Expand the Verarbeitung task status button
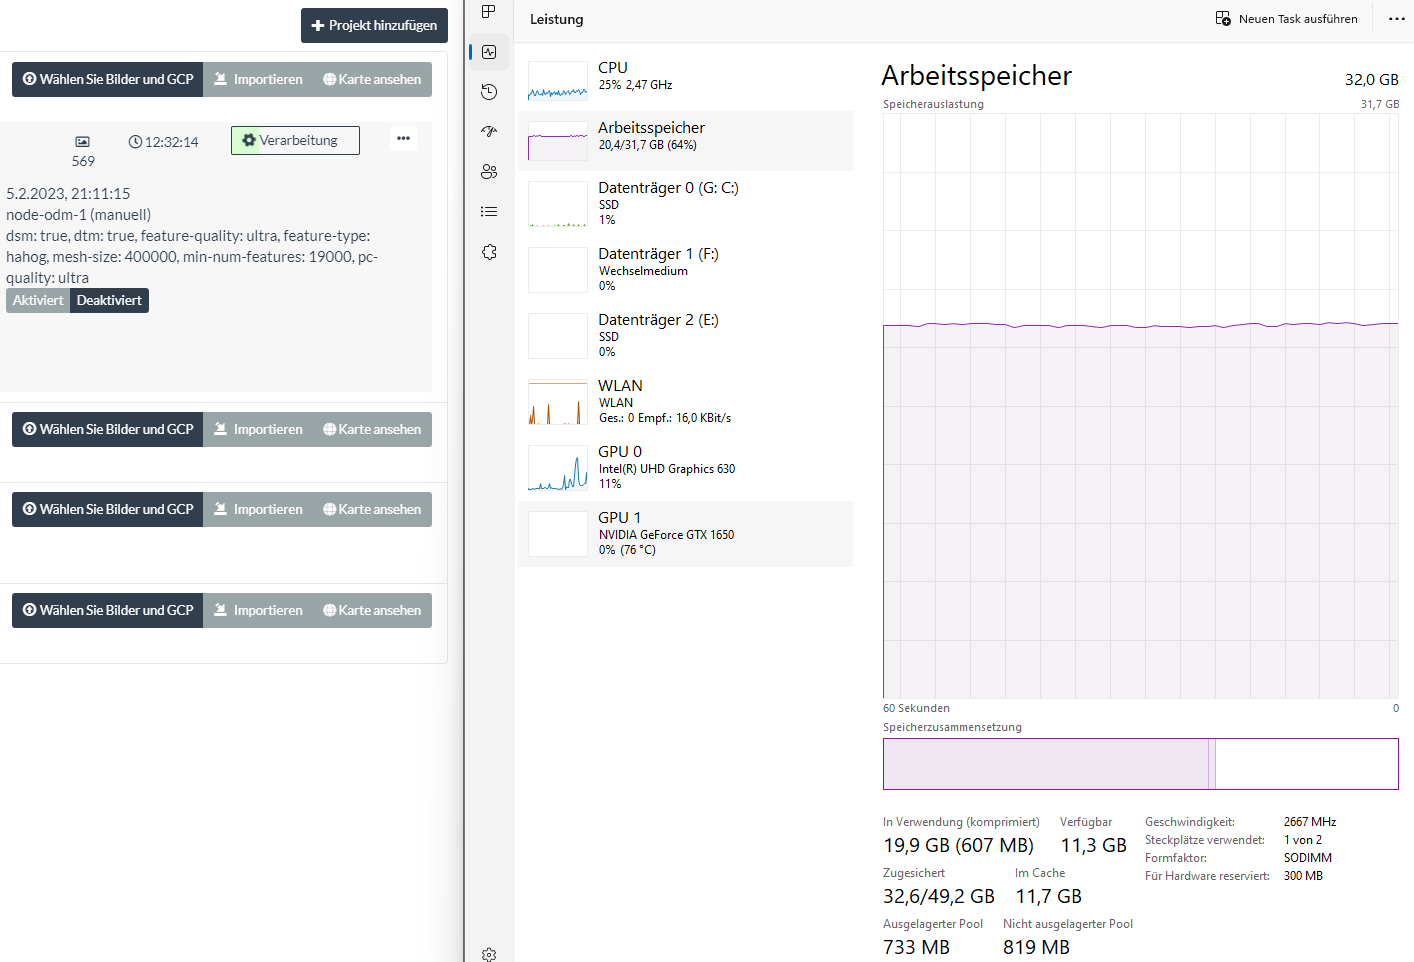 coord(295,141)
